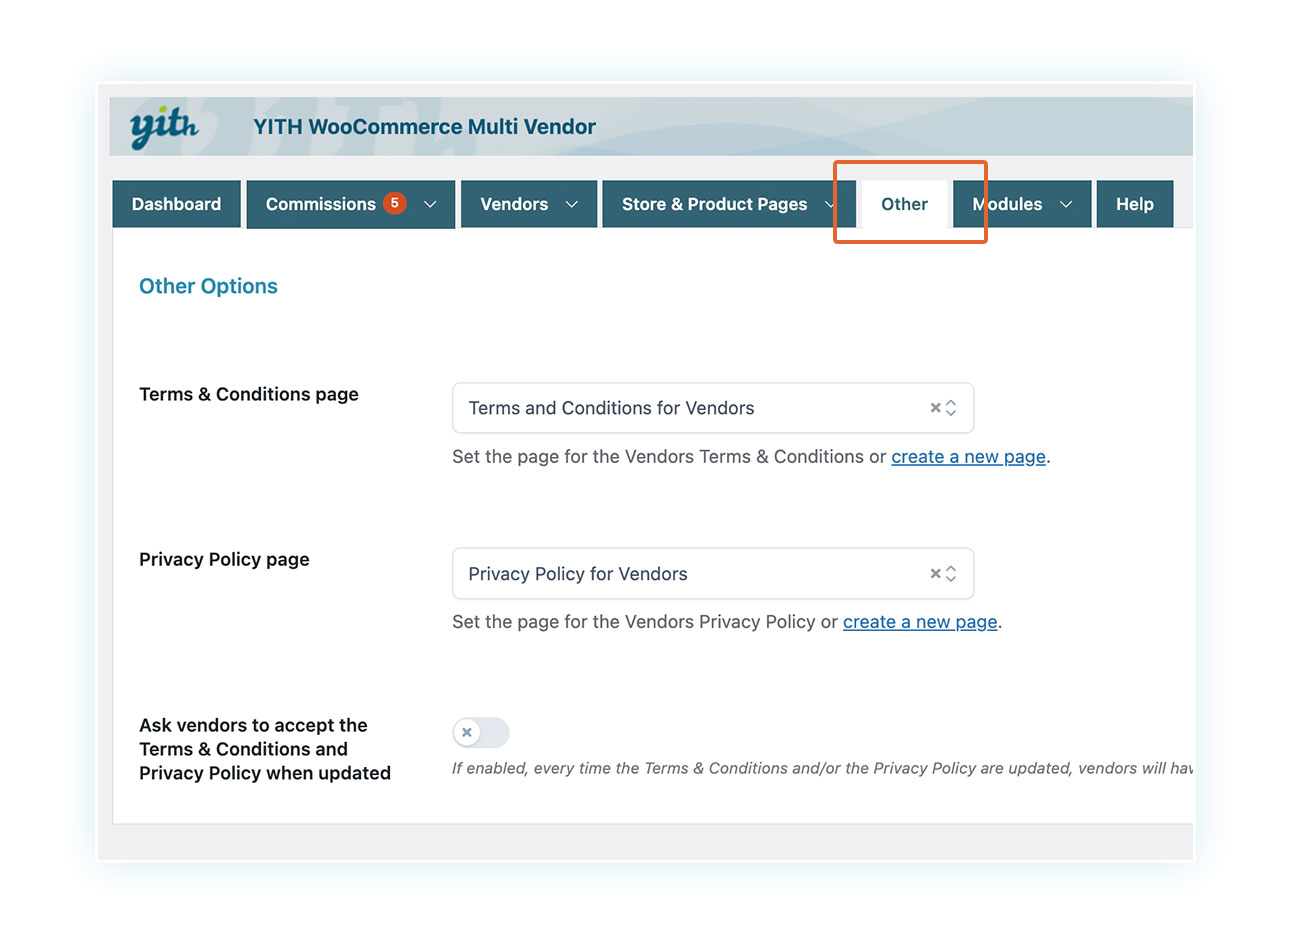This screenshot has width=1300, height=949.
Task: Clear the Privacy Policy page selection
Action: pyautogui.click(x=935, y=574)
